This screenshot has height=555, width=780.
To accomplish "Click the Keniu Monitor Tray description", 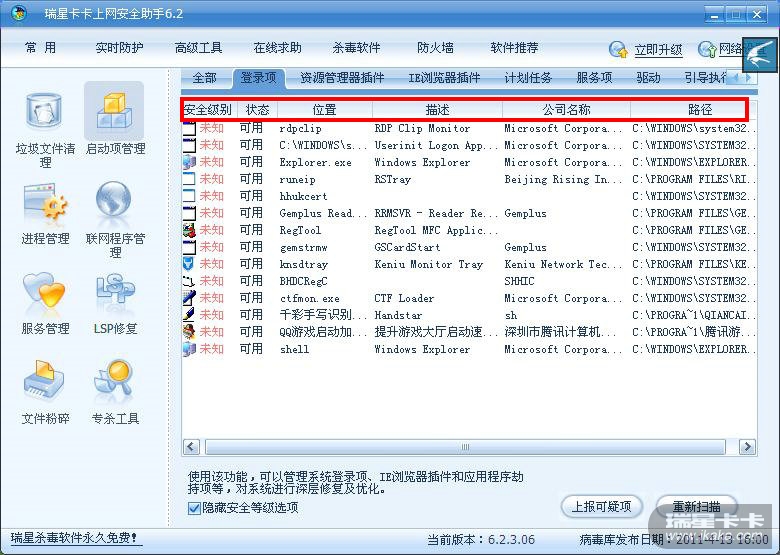I will (x=429, y=264).
